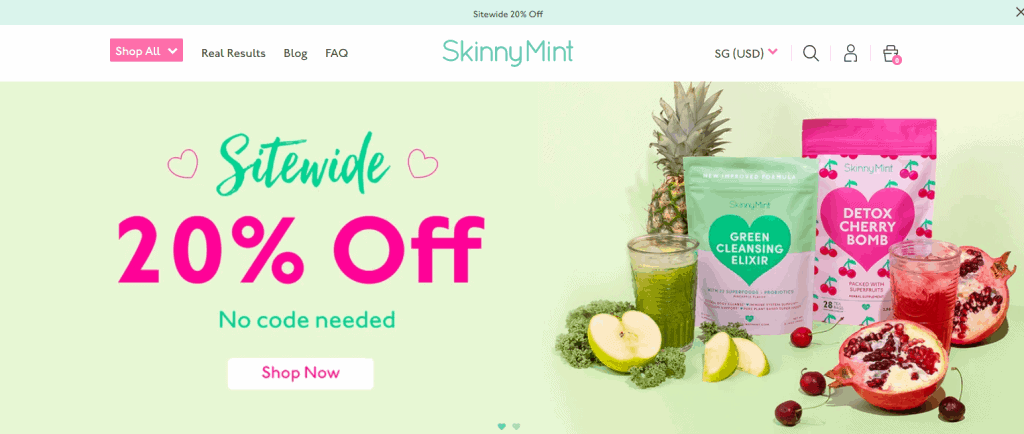Open the user account icon
This screenshot has height=434, width=1024.
click(x=850, y=53)
